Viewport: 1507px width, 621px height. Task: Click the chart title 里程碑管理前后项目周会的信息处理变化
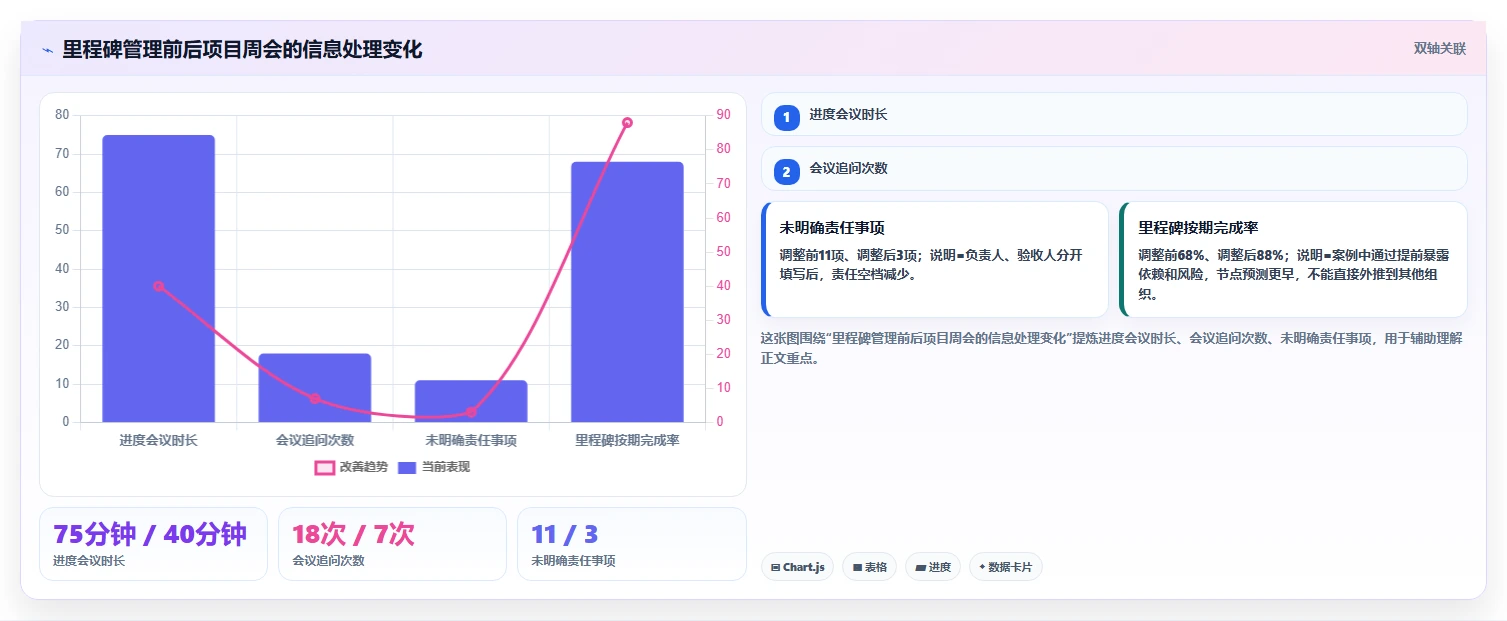242,49
